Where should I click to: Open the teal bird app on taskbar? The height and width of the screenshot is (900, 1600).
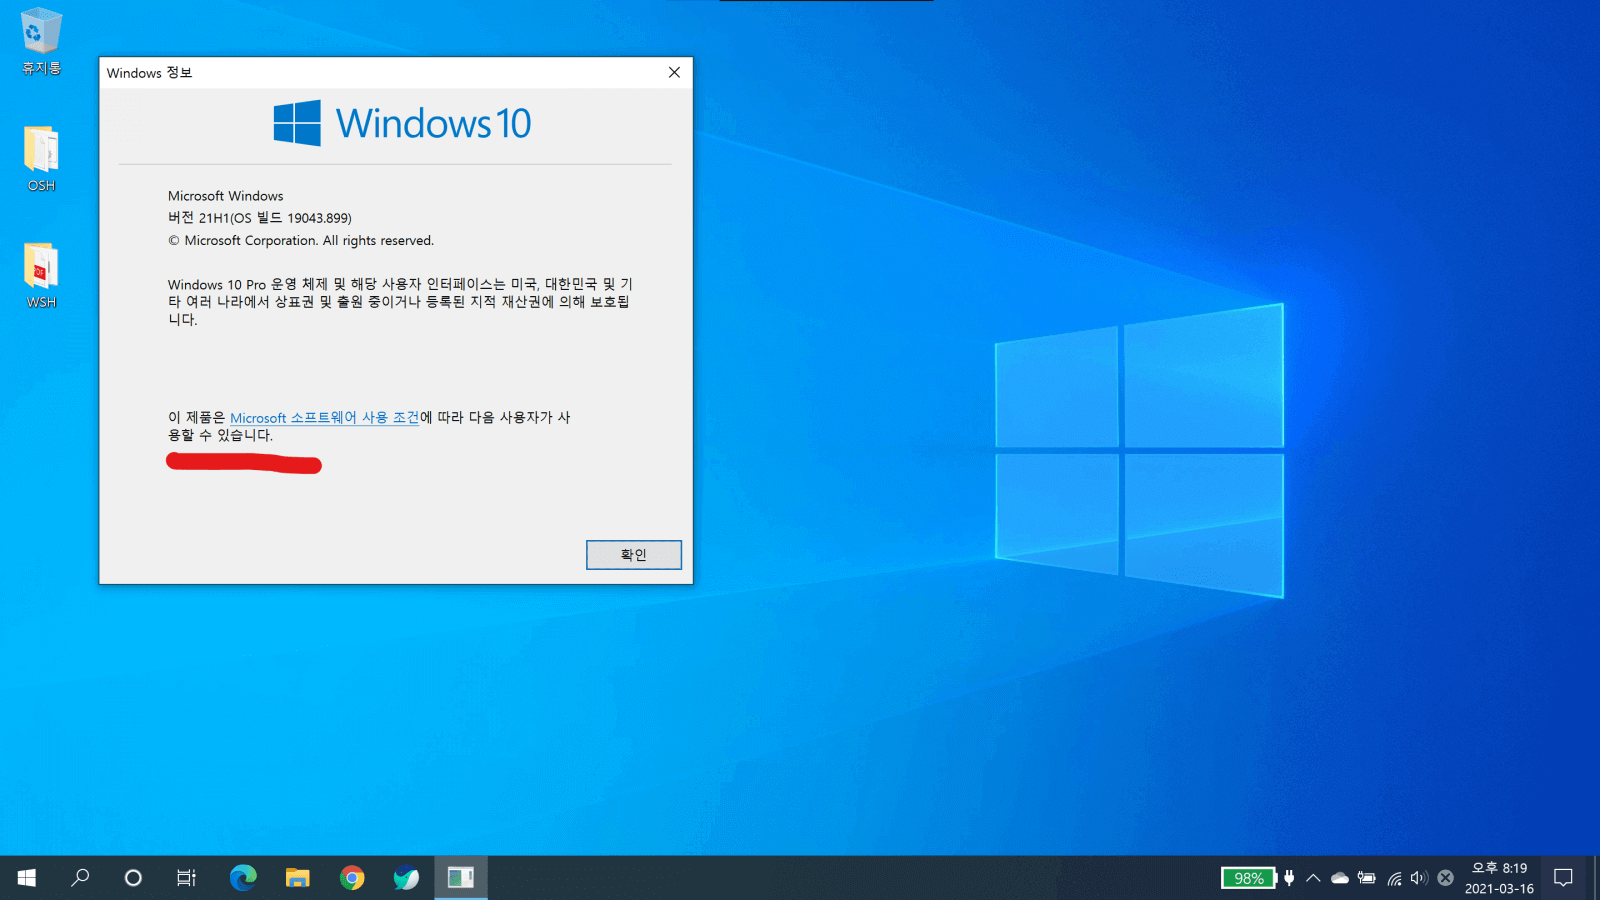tap(406, 878)
